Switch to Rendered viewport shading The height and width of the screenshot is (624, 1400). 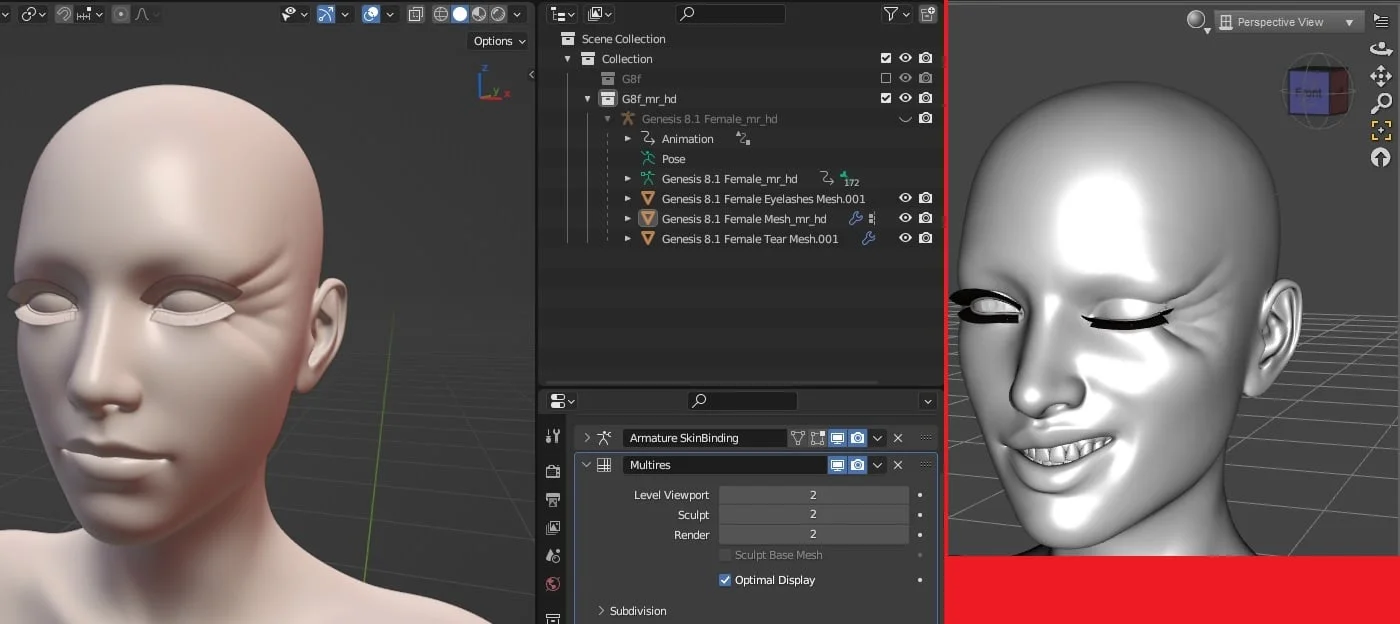(x=496, y=14)
